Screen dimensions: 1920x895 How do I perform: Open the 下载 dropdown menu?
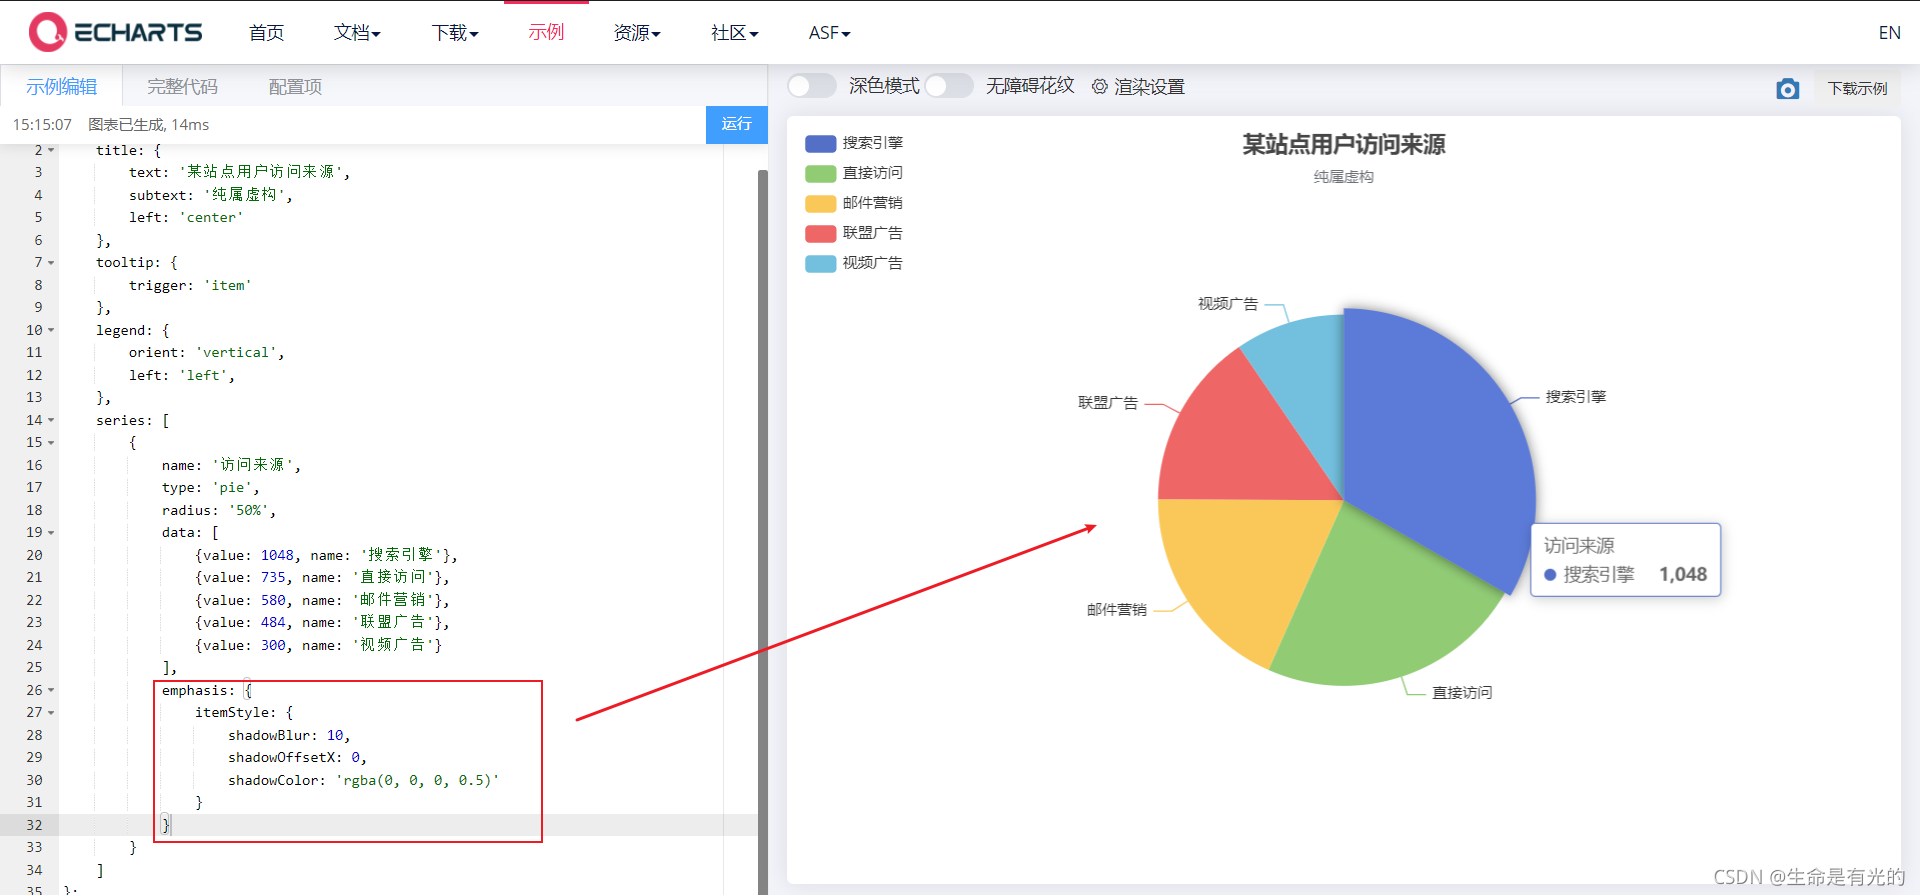click(455, 33)
